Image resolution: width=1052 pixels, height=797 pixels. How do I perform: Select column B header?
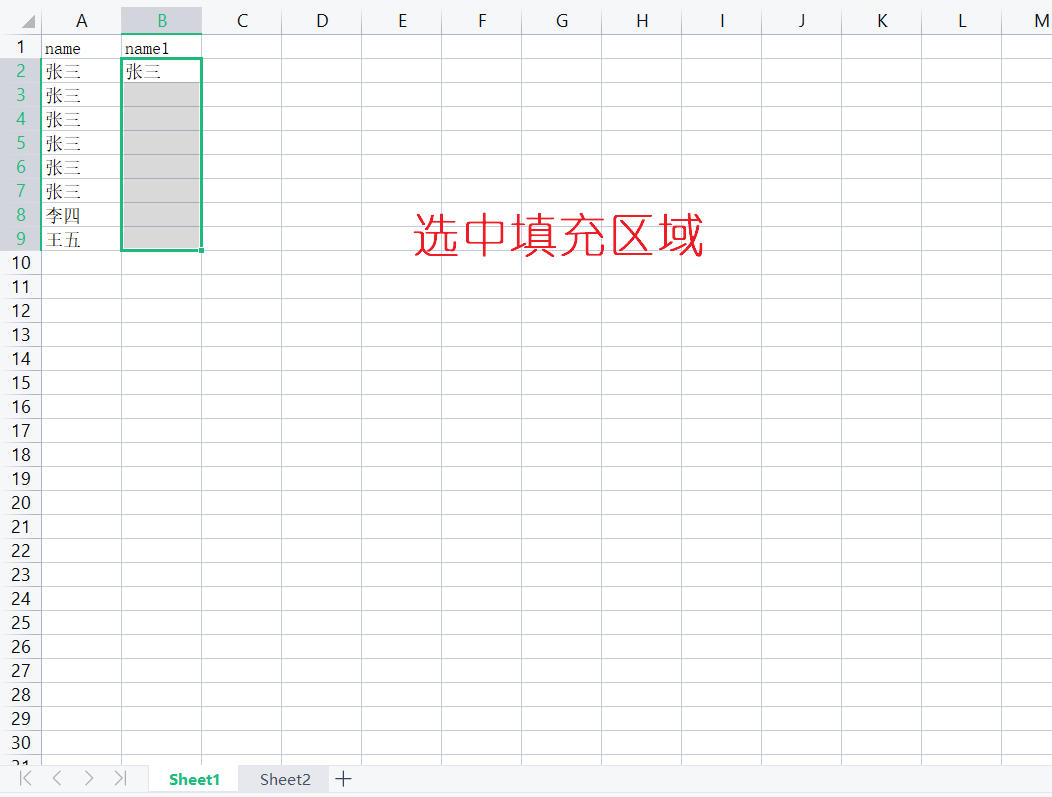[x=162, y=21]
